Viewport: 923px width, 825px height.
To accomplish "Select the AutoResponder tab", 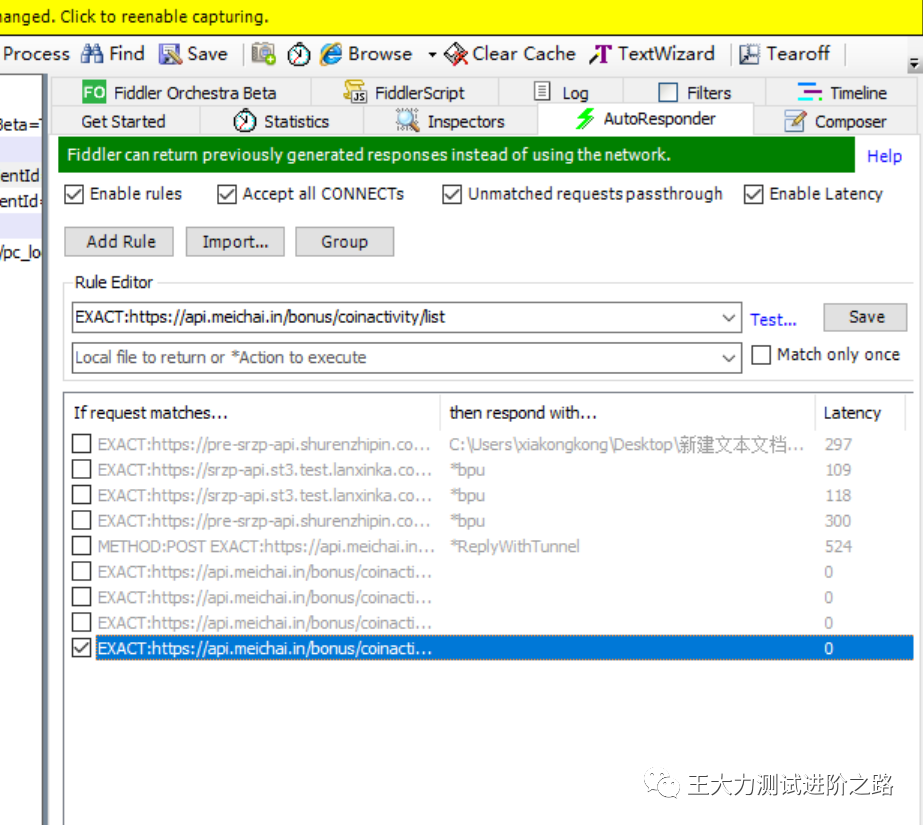I will (x=646, y=119).
